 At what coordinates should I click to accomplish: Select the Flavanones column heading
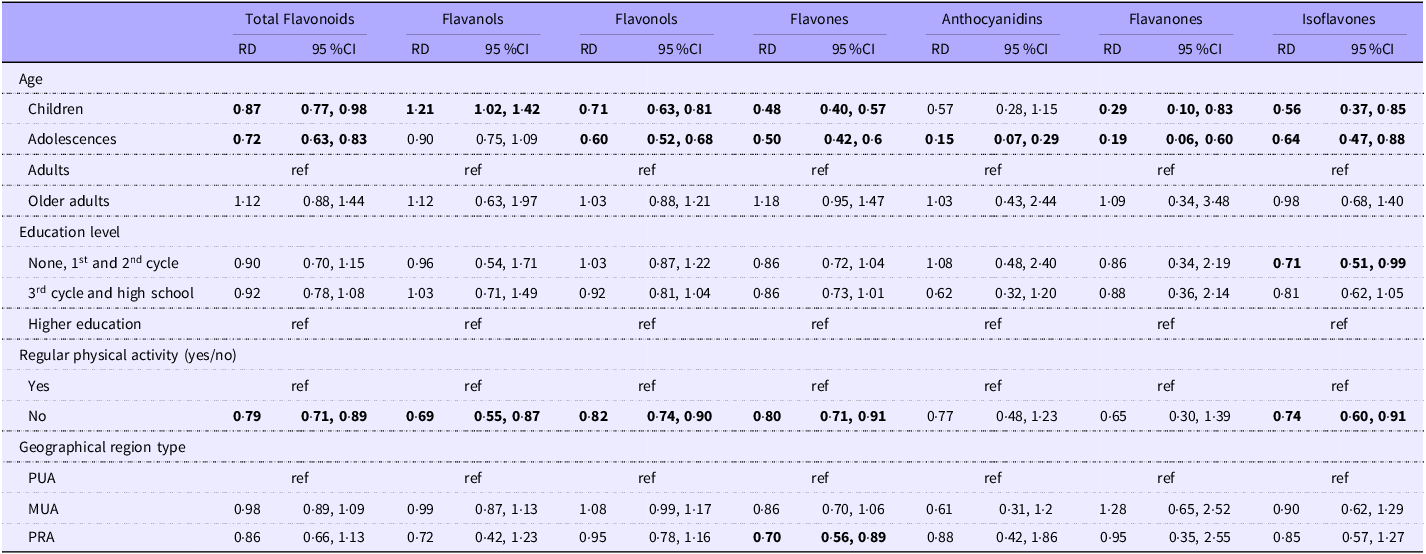tap(1166, 18)
